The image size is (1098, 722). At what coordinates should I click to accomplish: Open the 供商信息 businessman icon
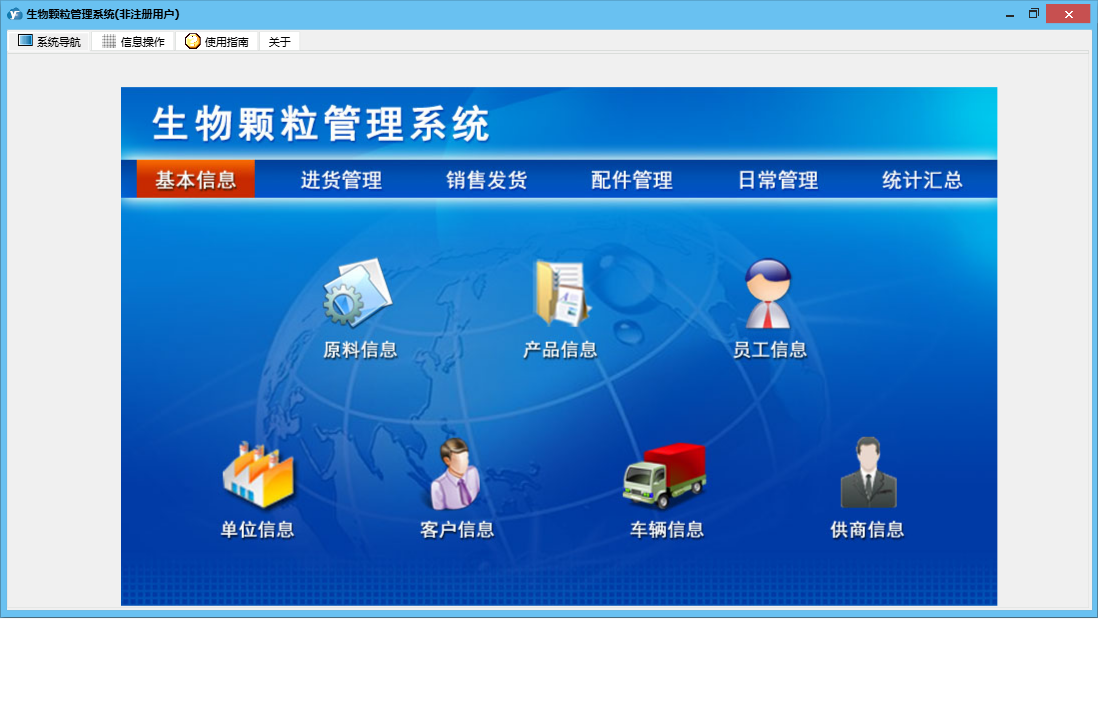point(868,473)
